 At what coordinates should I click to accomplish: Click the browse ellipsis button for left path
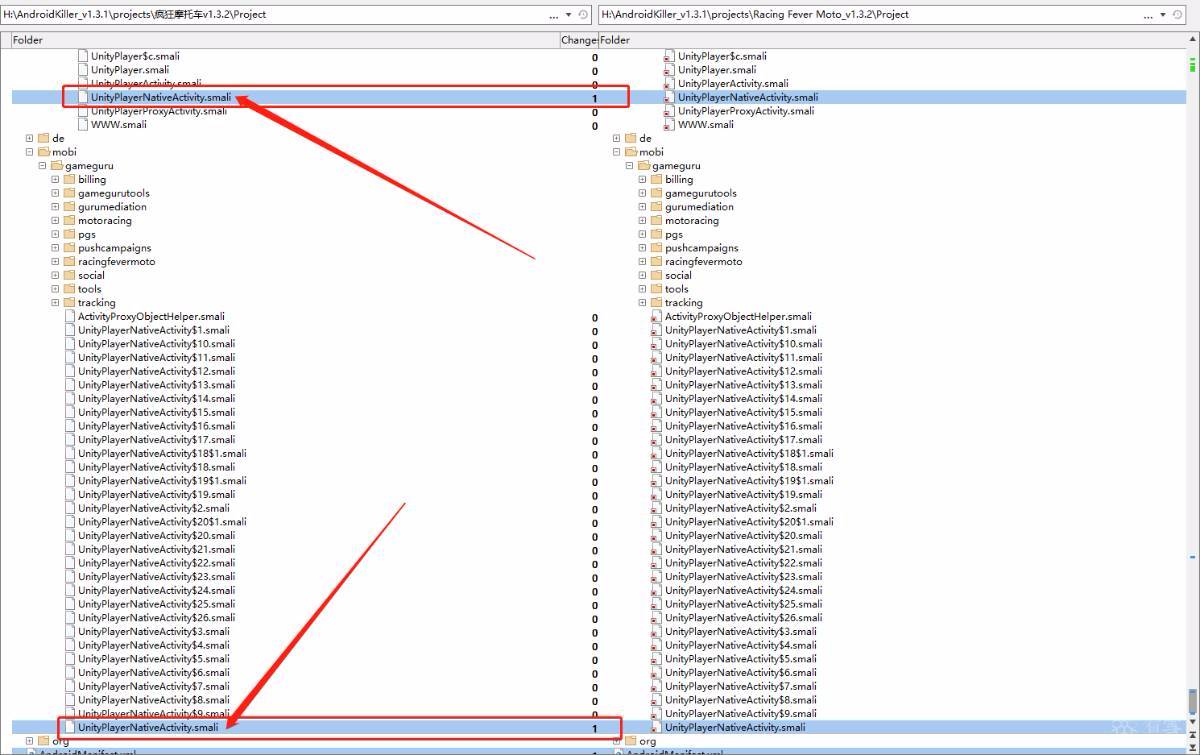(554, 15)
